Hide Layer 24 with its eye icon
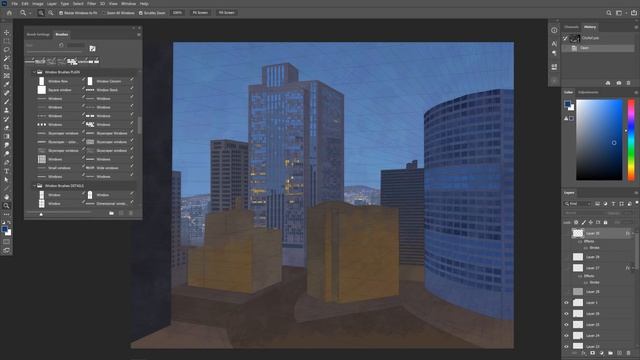Image resolution: width=640 pixels, height=360 pixels. click(566, 336)
